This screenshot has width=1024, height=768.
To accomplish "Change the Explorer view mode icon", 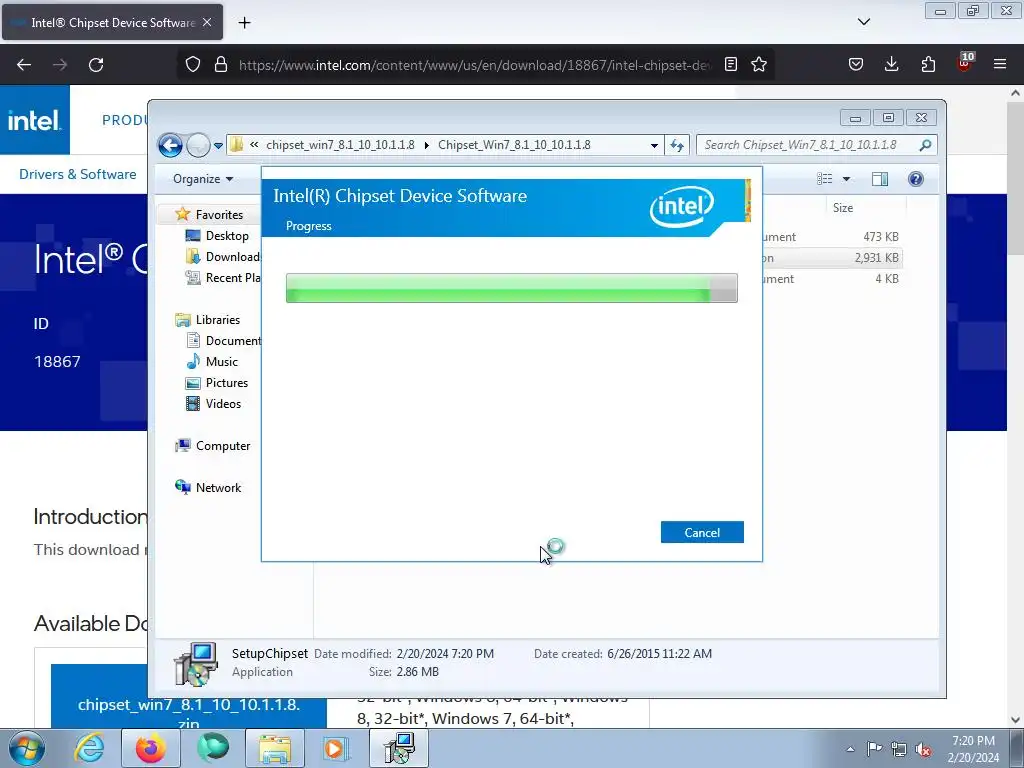I will coord(825,179).
